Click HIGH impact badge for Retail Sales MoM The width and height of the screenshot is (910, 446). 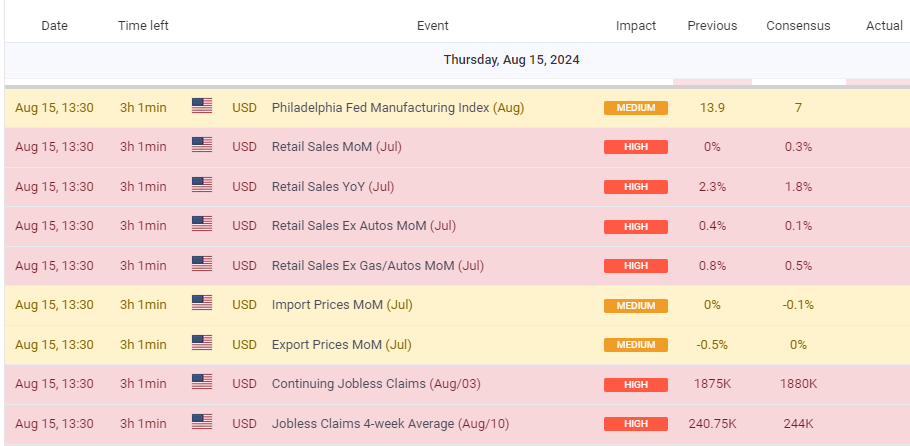coord(635,147)
